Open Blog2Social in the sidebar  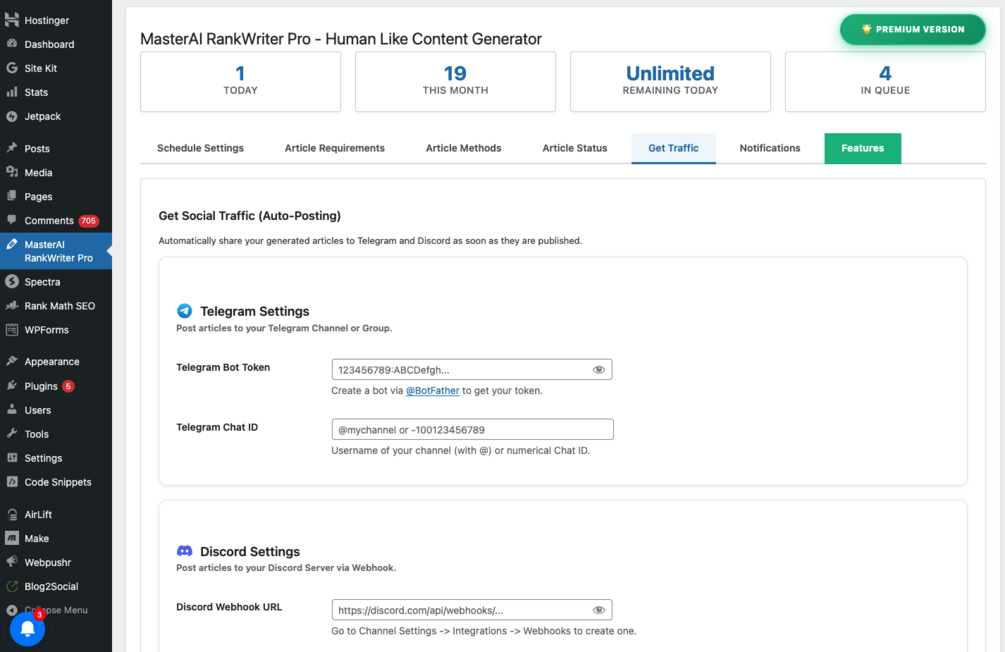[51, 587]
